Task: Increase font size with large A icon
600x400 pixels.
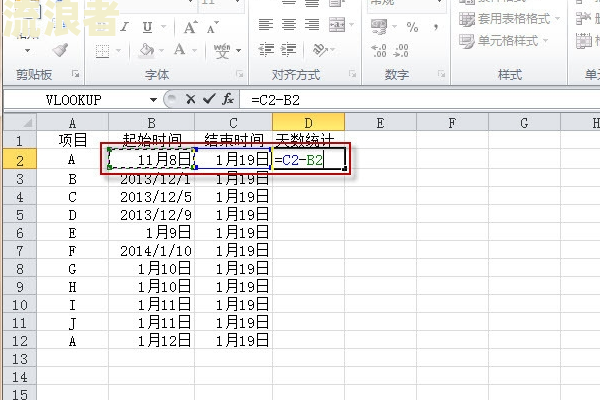Action: [x=190, y=27]
